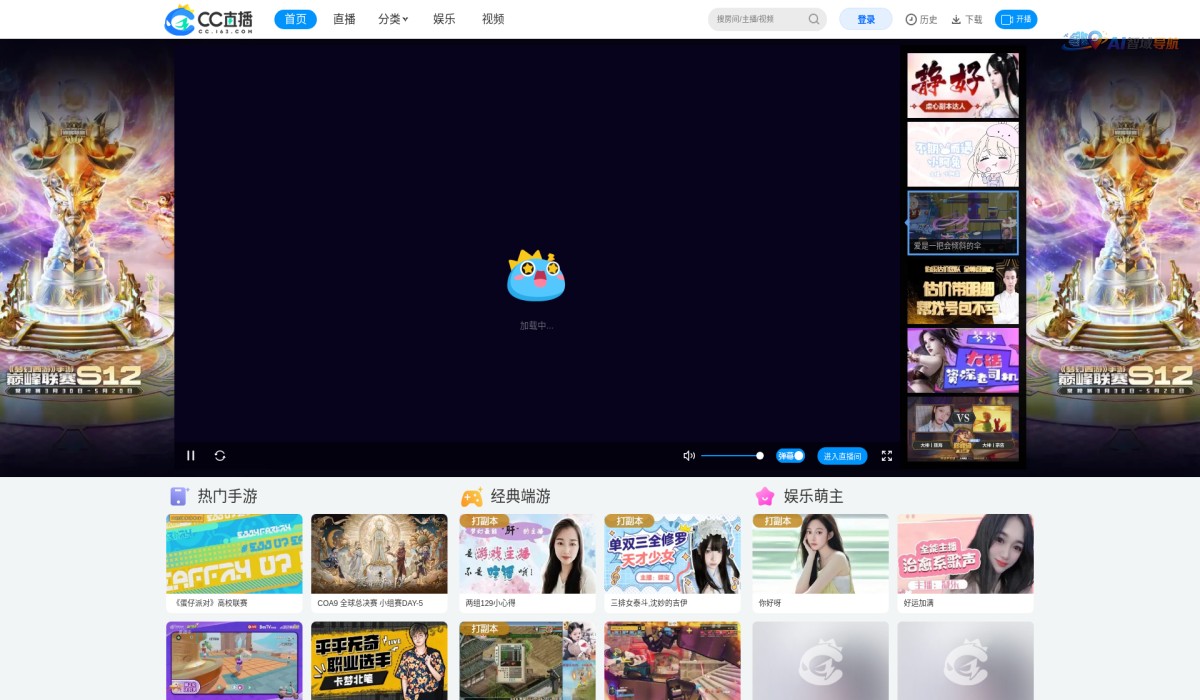Toggle the 弹幕 danmaku switch off
Viewport: 1200px width, 700px height.
pos(790,455)
